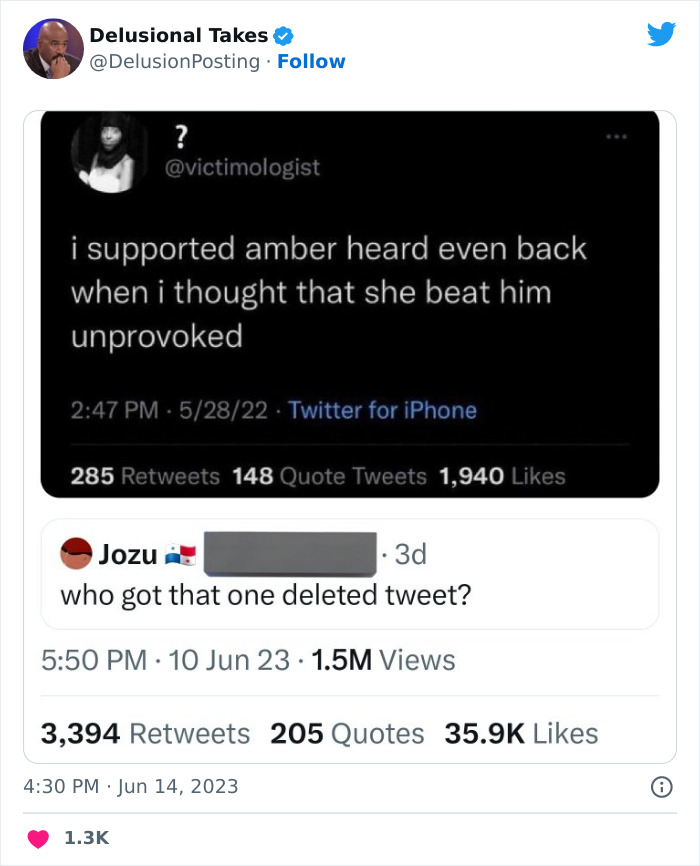The image size is (700, 866).
Task: Click the Follow link
Action: [x=311, y=61]
